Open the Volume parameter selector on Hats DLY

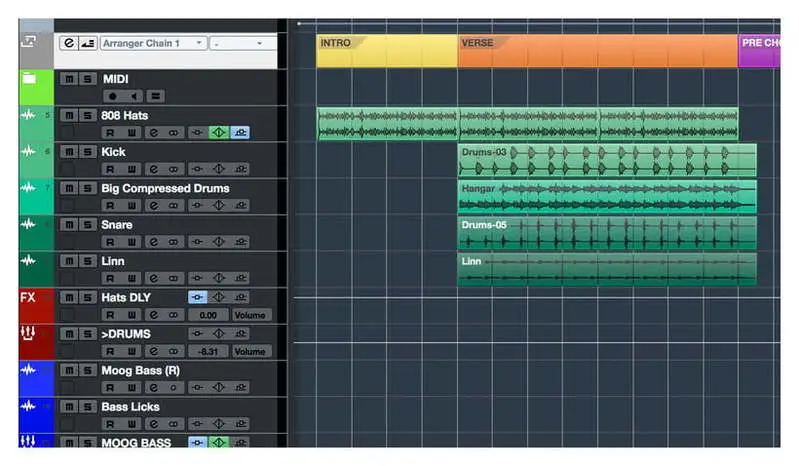[x=250, y=315]
